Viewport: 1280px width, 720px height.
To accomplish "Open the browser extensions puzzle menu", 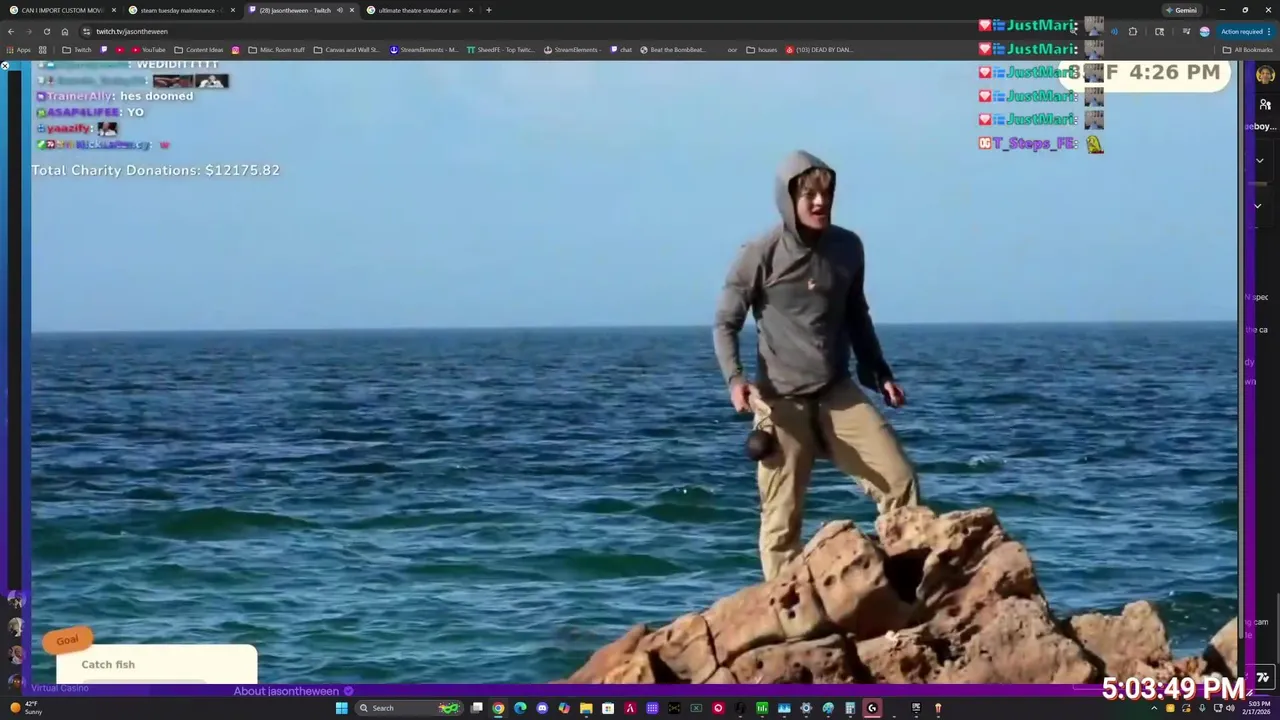I will pos(1133,31).
